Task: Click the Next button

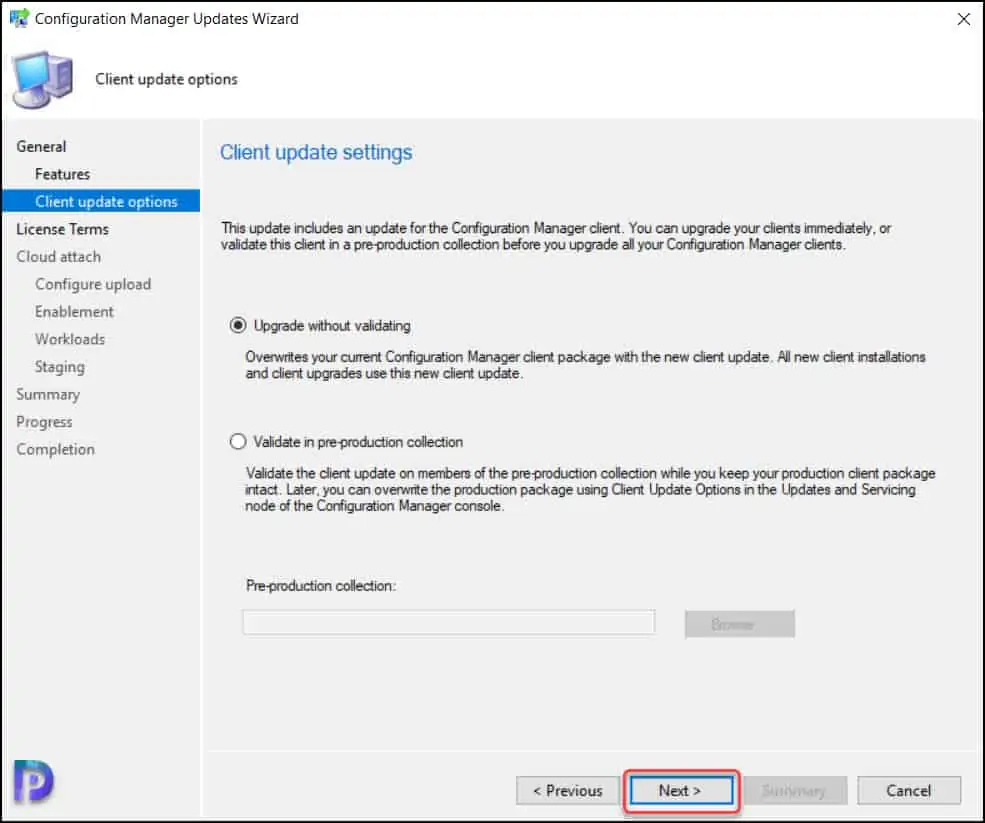Action: [x=681, y=790]
